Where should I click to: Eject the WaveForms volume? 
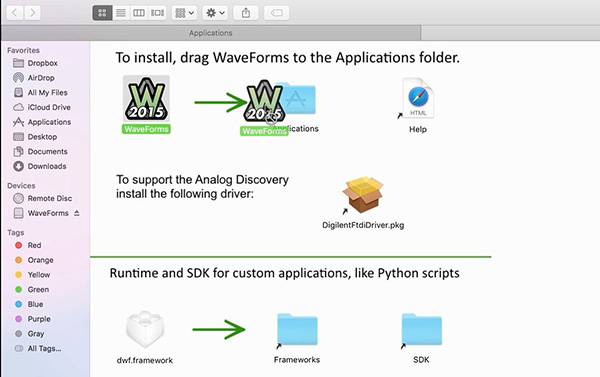point(77,213)
